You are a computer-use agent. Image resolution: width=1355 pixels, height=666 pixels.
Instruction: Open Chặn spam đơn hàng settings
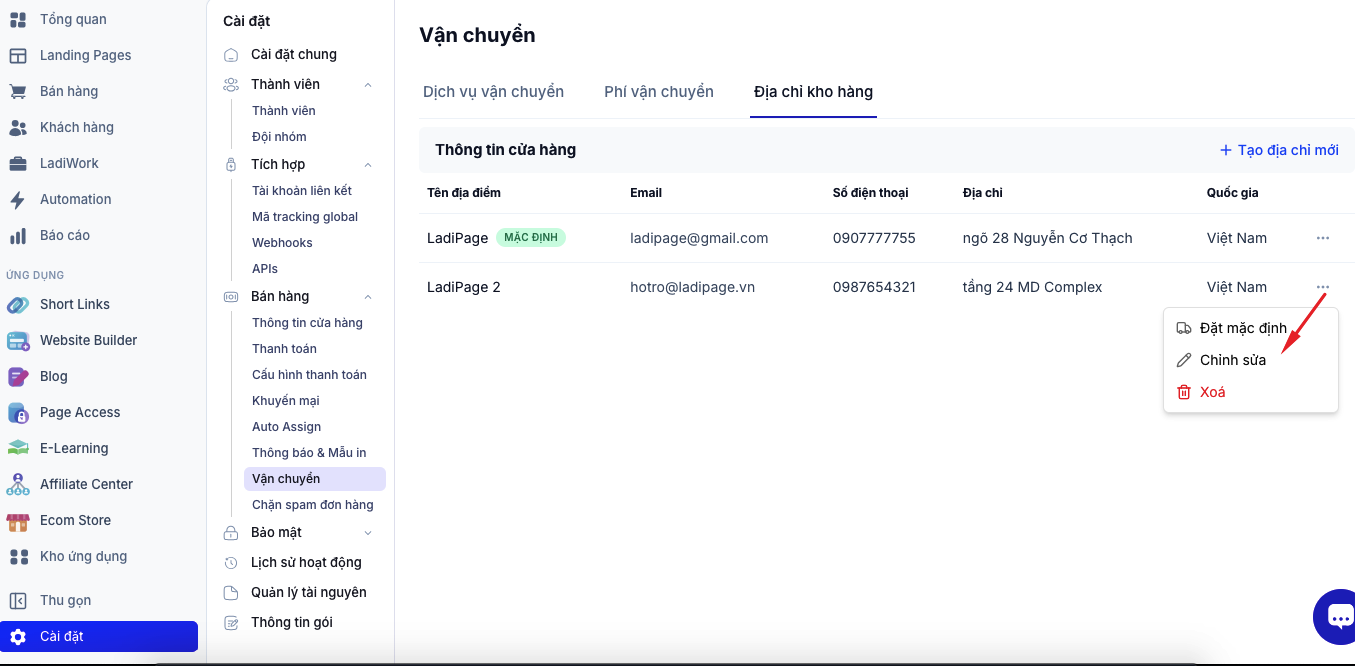click(x=312, y=504)
